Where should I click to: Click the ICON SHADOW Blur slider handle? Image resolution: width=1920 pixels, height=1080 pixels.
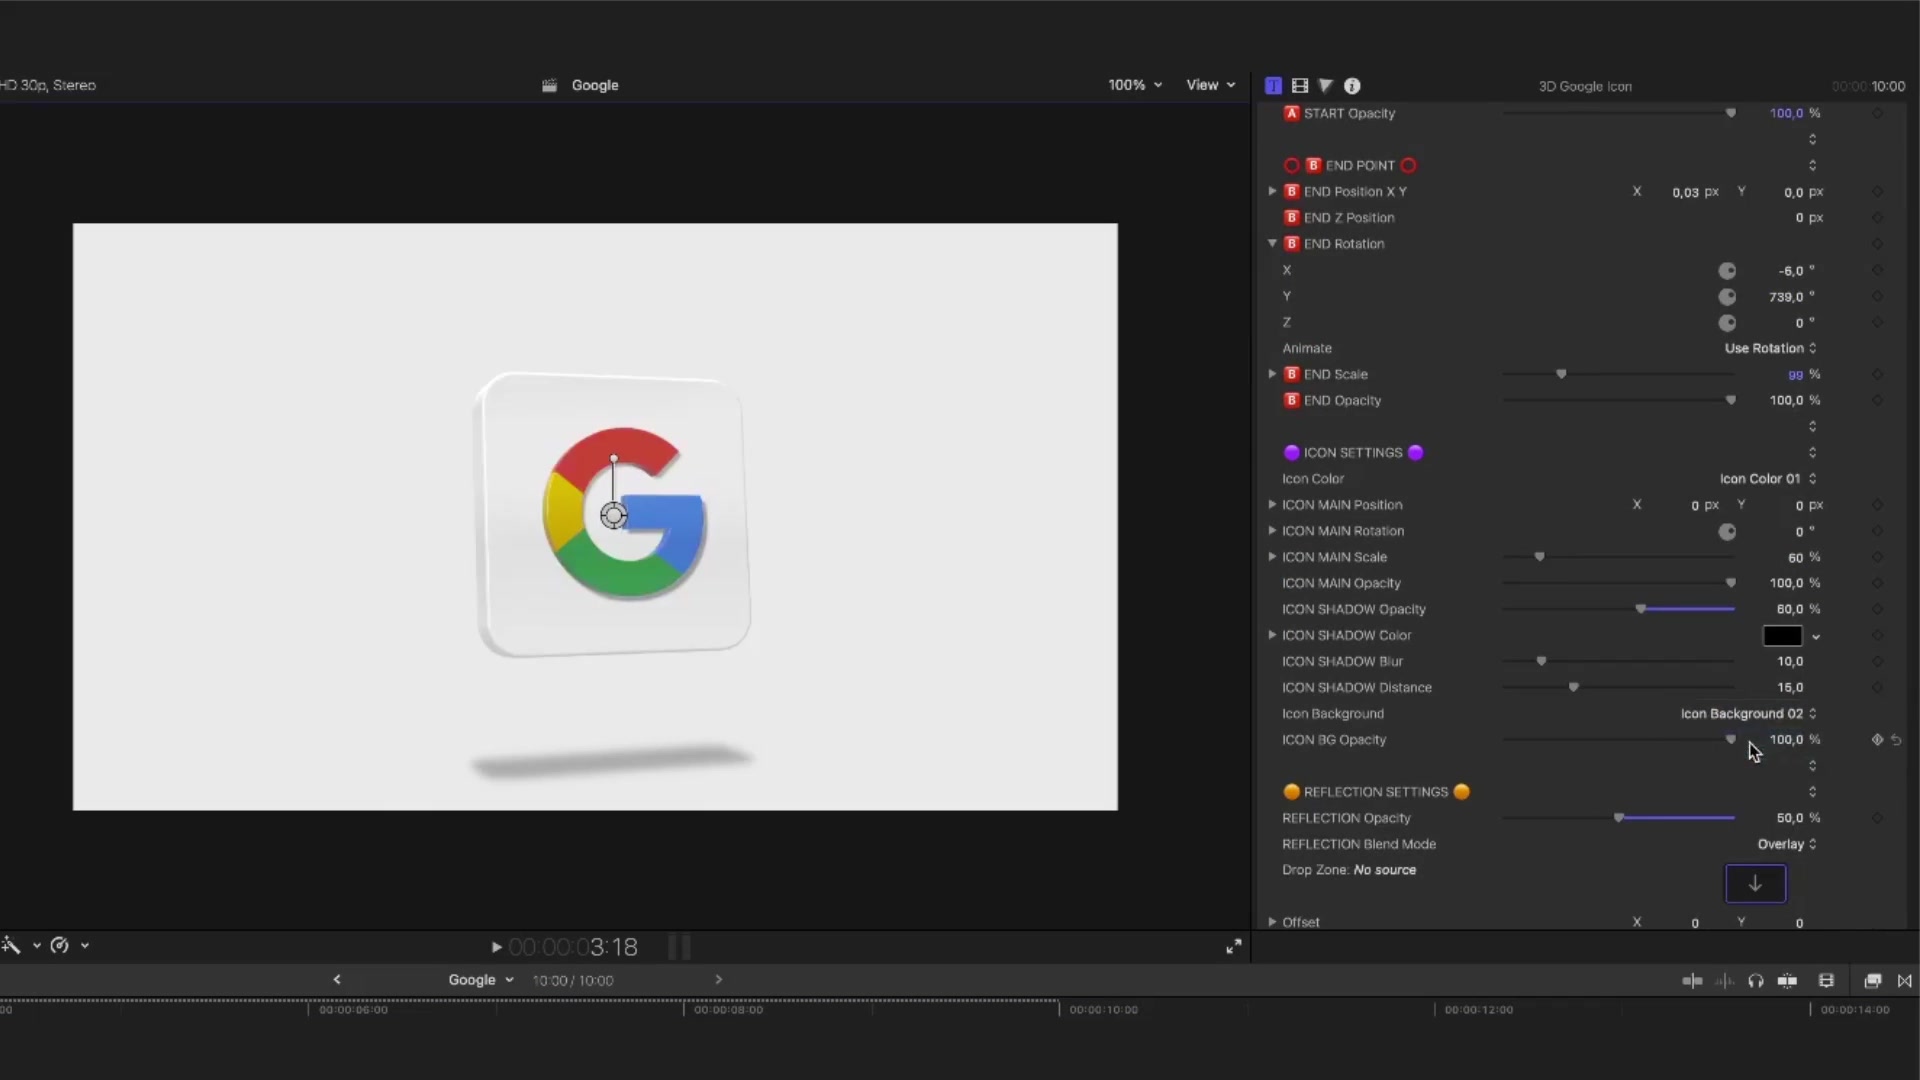click(1541, 661)
